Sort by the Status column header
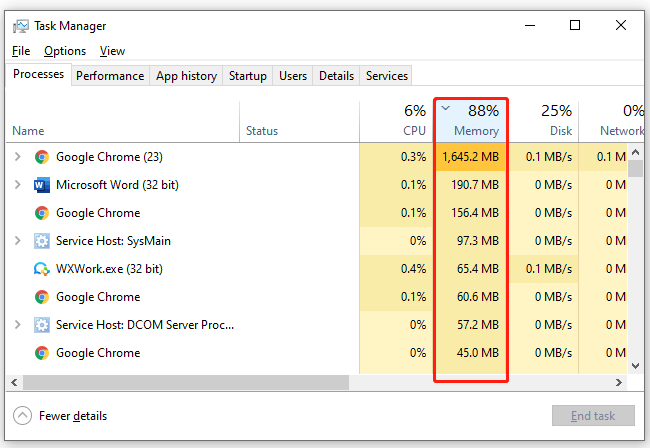 [x=299, y=121]
